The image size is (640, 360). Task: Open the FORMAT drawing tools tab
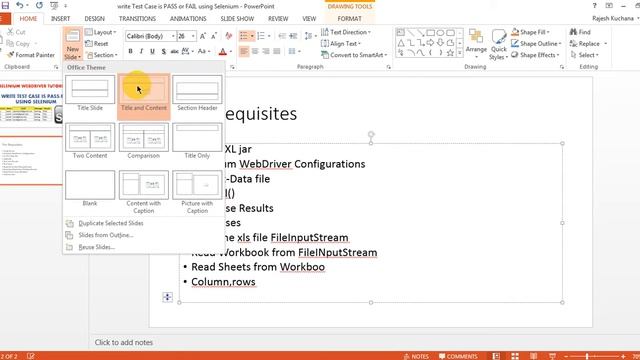[x=349, y=18]
